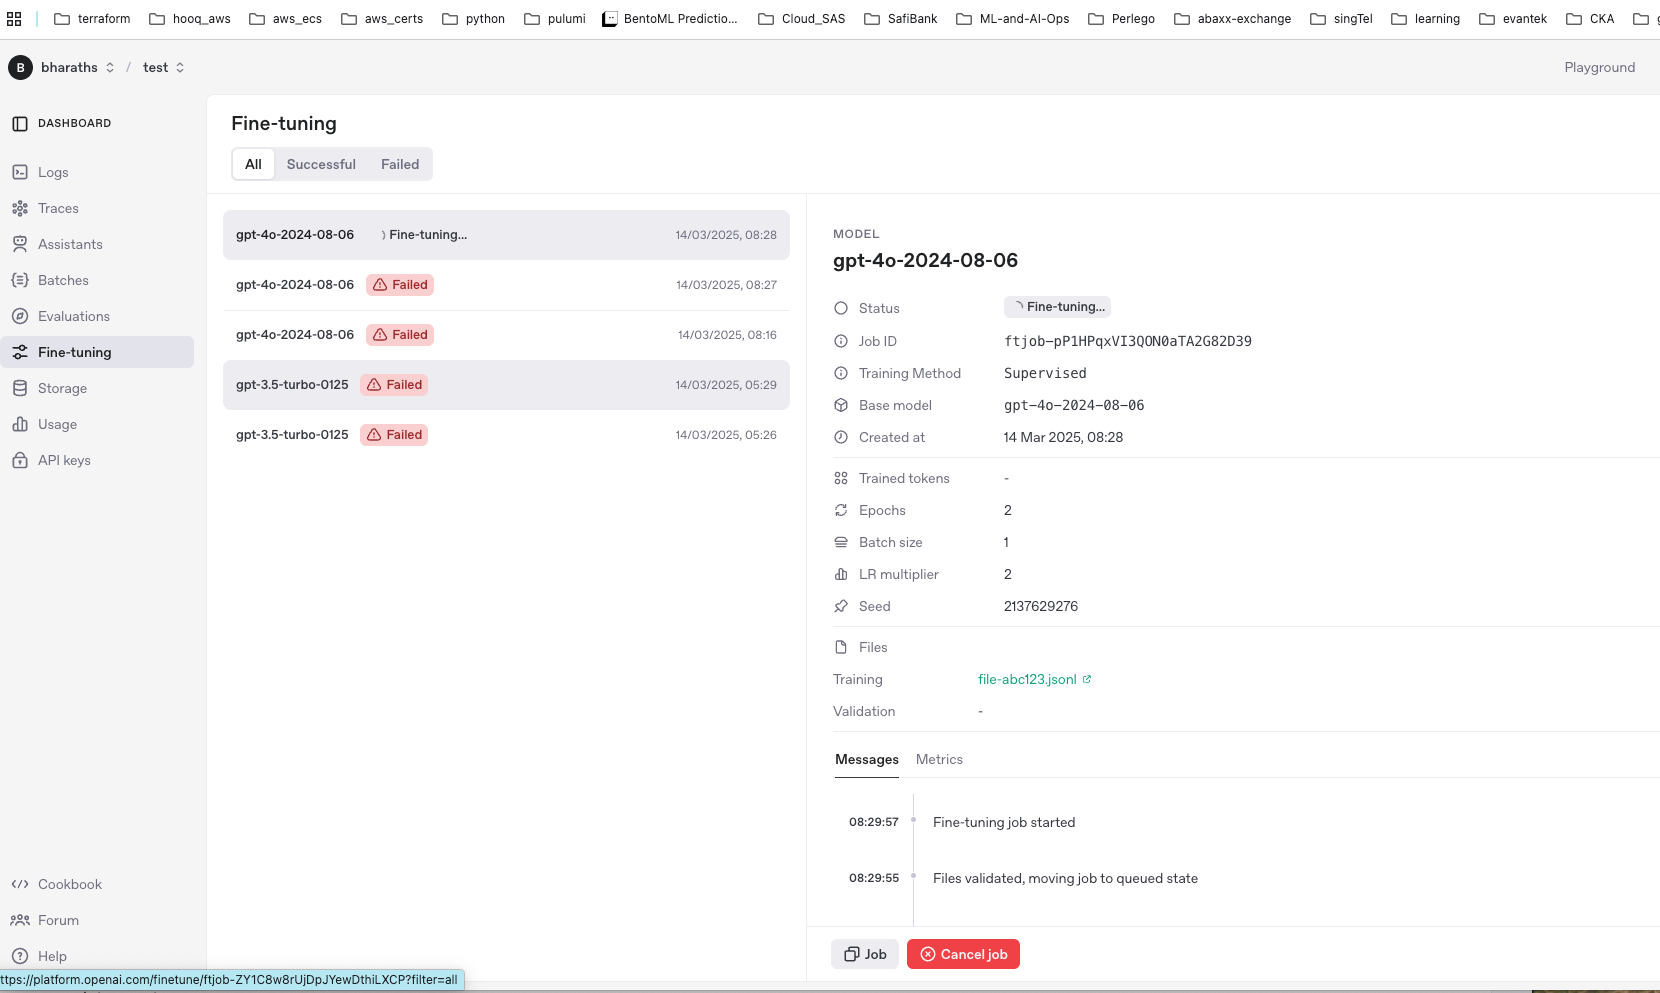Image resolution: width=1660 pixels, height=993 pixels.
Task: Open the CKA bookmarks folder
Action: [1590, 19]
